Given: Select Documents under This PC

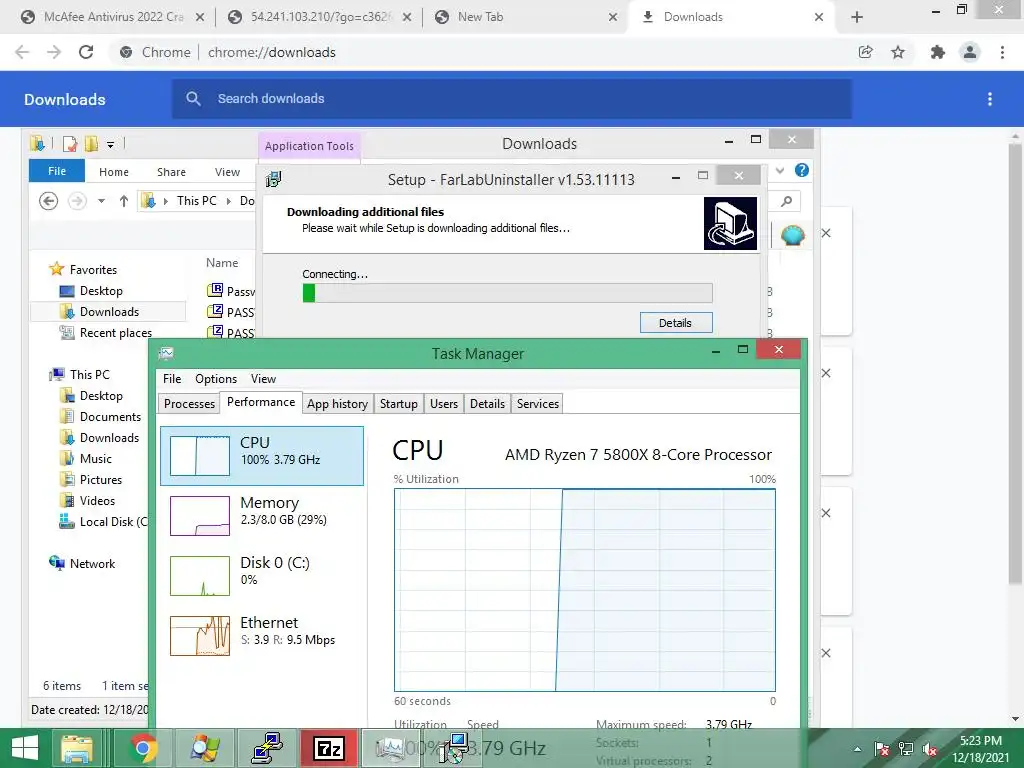Looking at the screenshot, I should pyautogui.click(x=110, y=417).
